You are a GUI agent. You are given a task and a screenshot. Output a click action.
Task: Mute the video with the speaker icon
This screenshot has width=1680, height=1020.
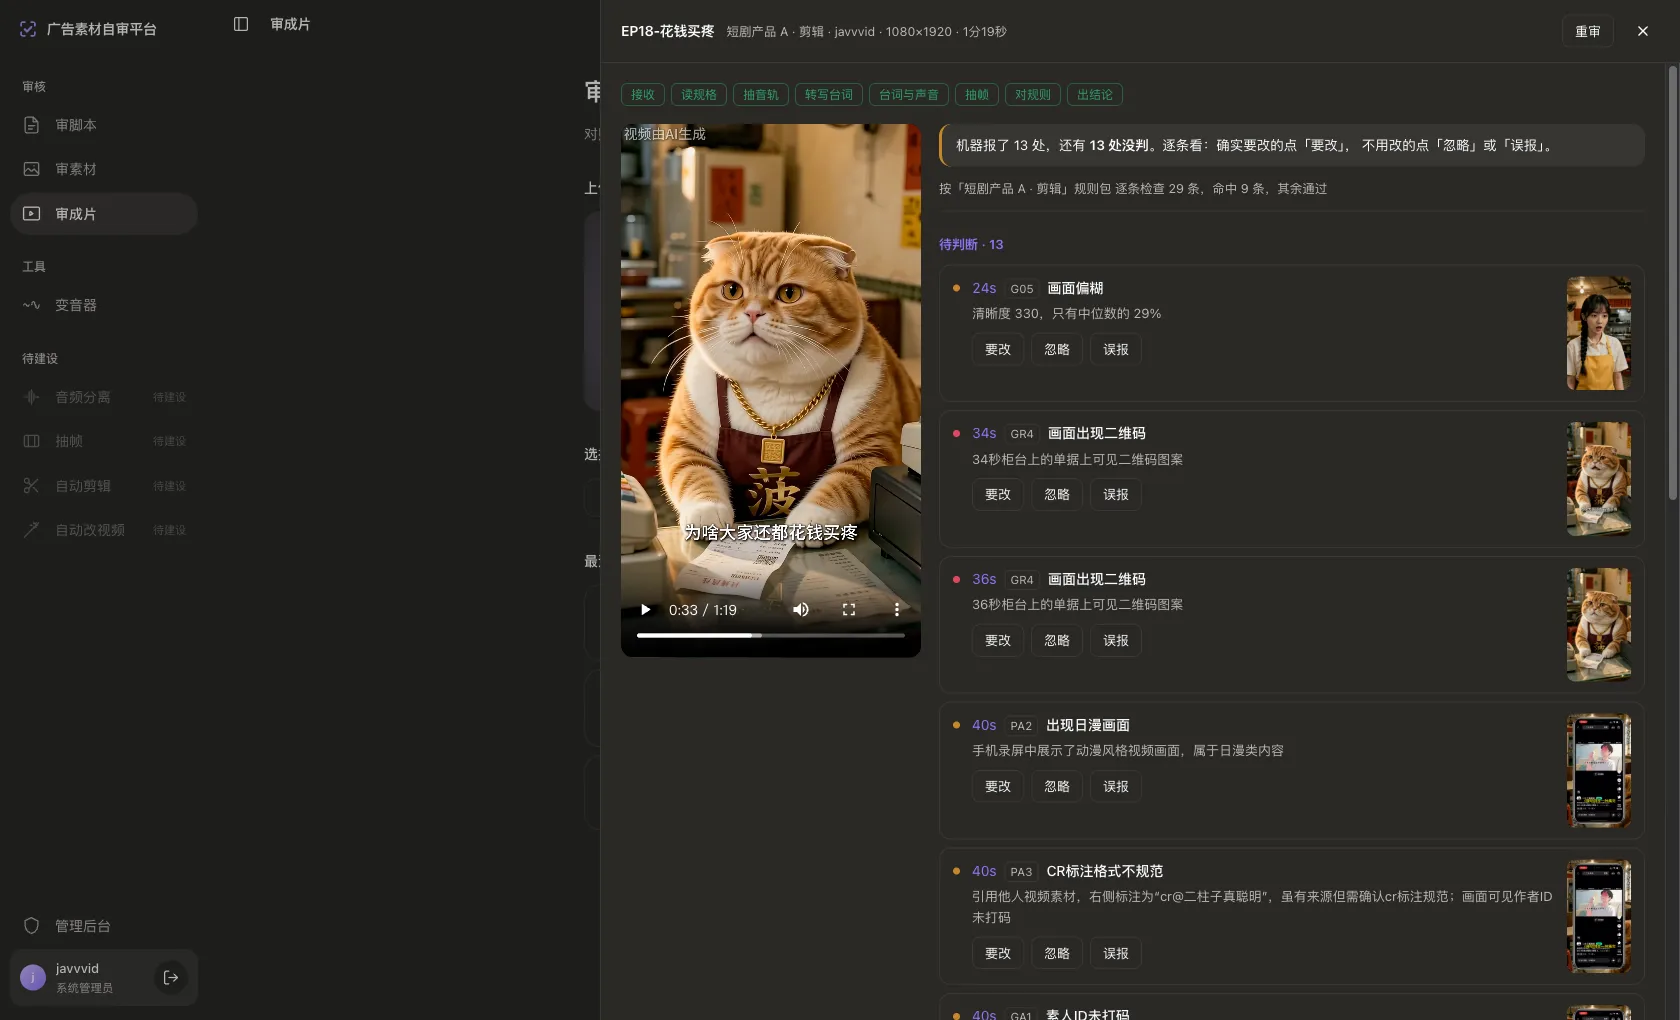pos(801,610)
